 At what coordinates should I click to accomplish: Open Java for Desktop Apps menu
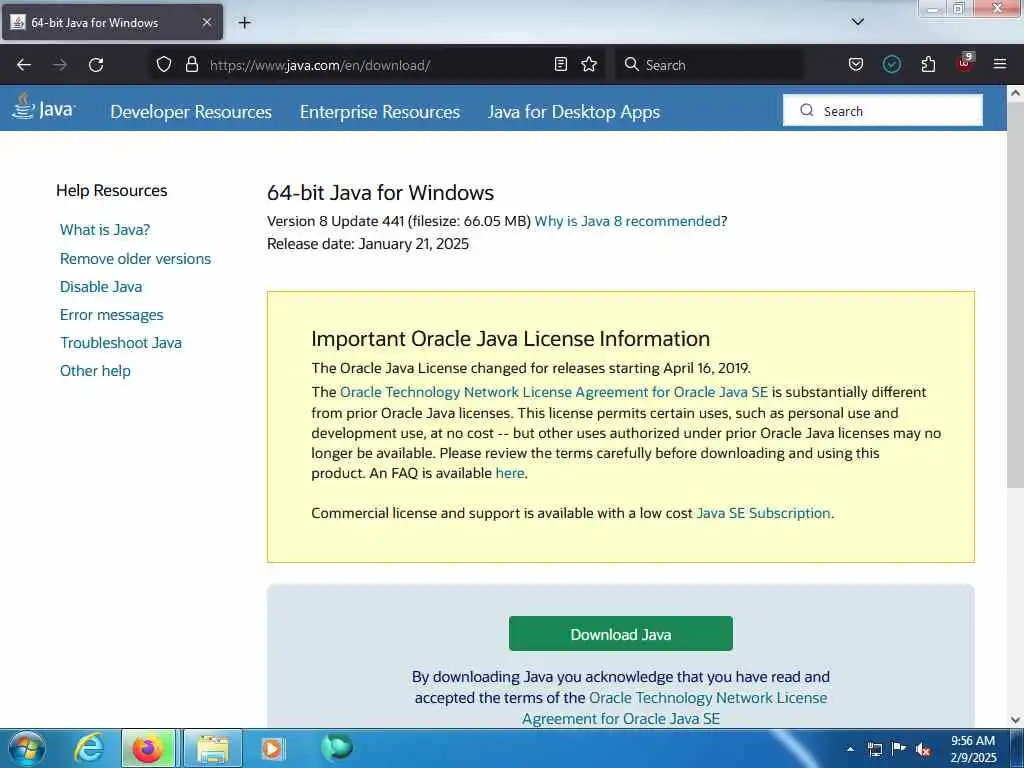pos(574,112)
